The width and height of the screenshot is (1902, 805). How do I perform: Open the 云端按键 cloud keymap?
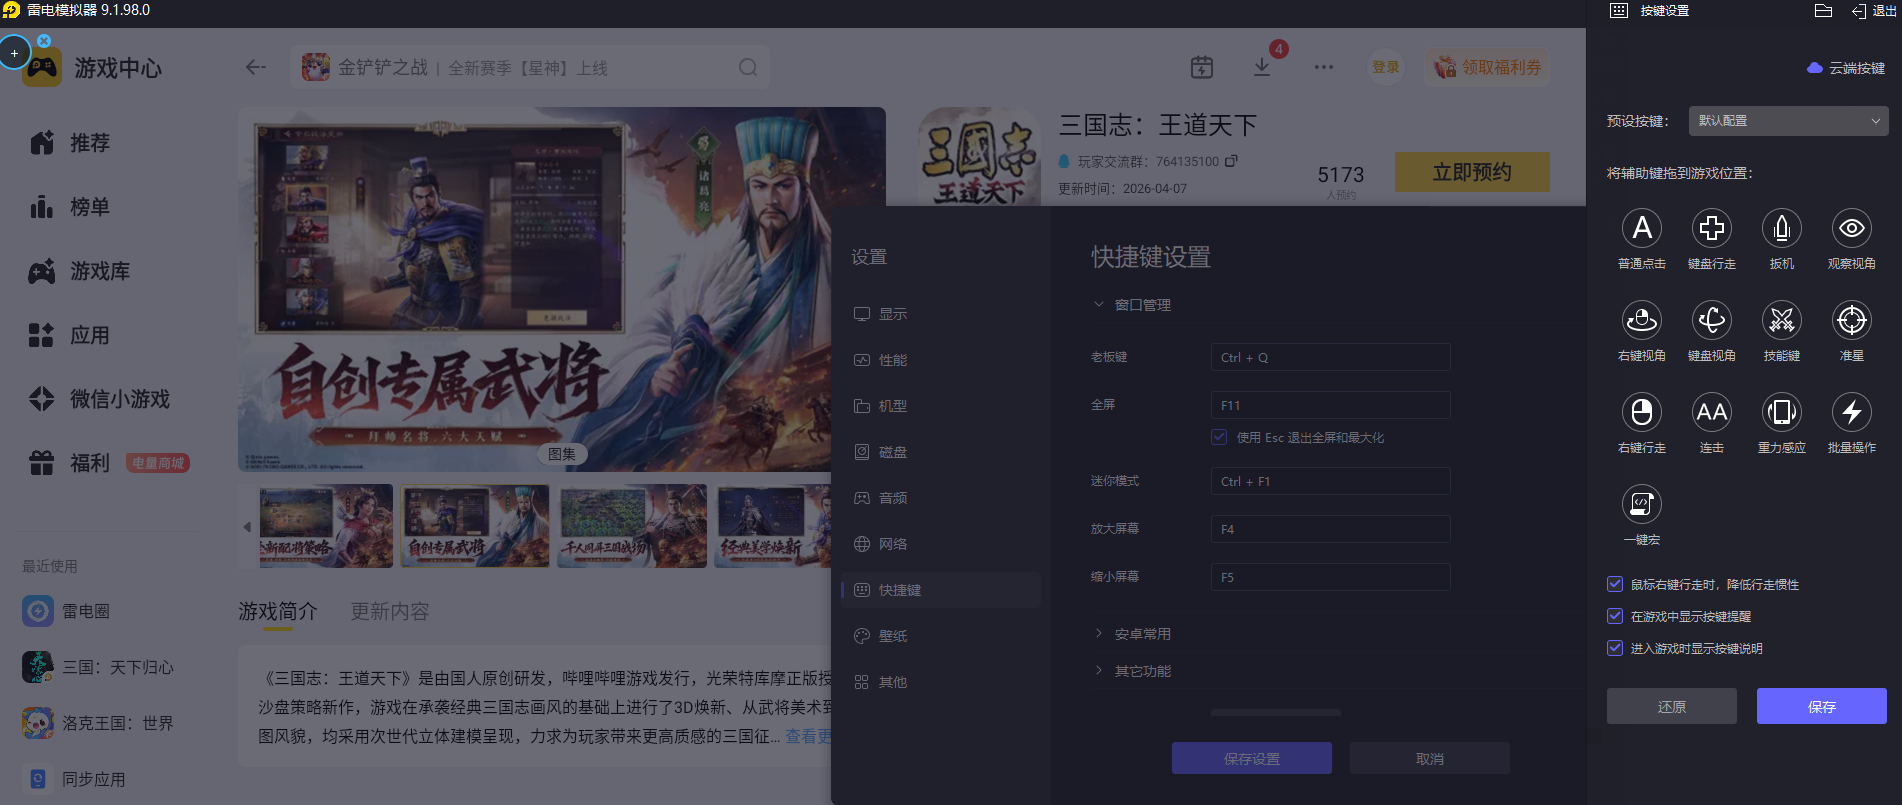pyautogui.click(x=1846, y=68)
